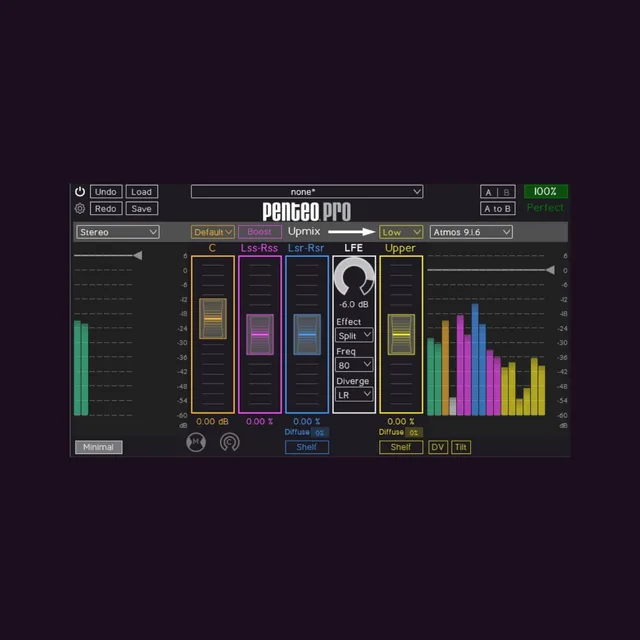The height and width of the screenshot is (640, 640).
Task: Click the Upper 0.00 % value
Action: 401,421
